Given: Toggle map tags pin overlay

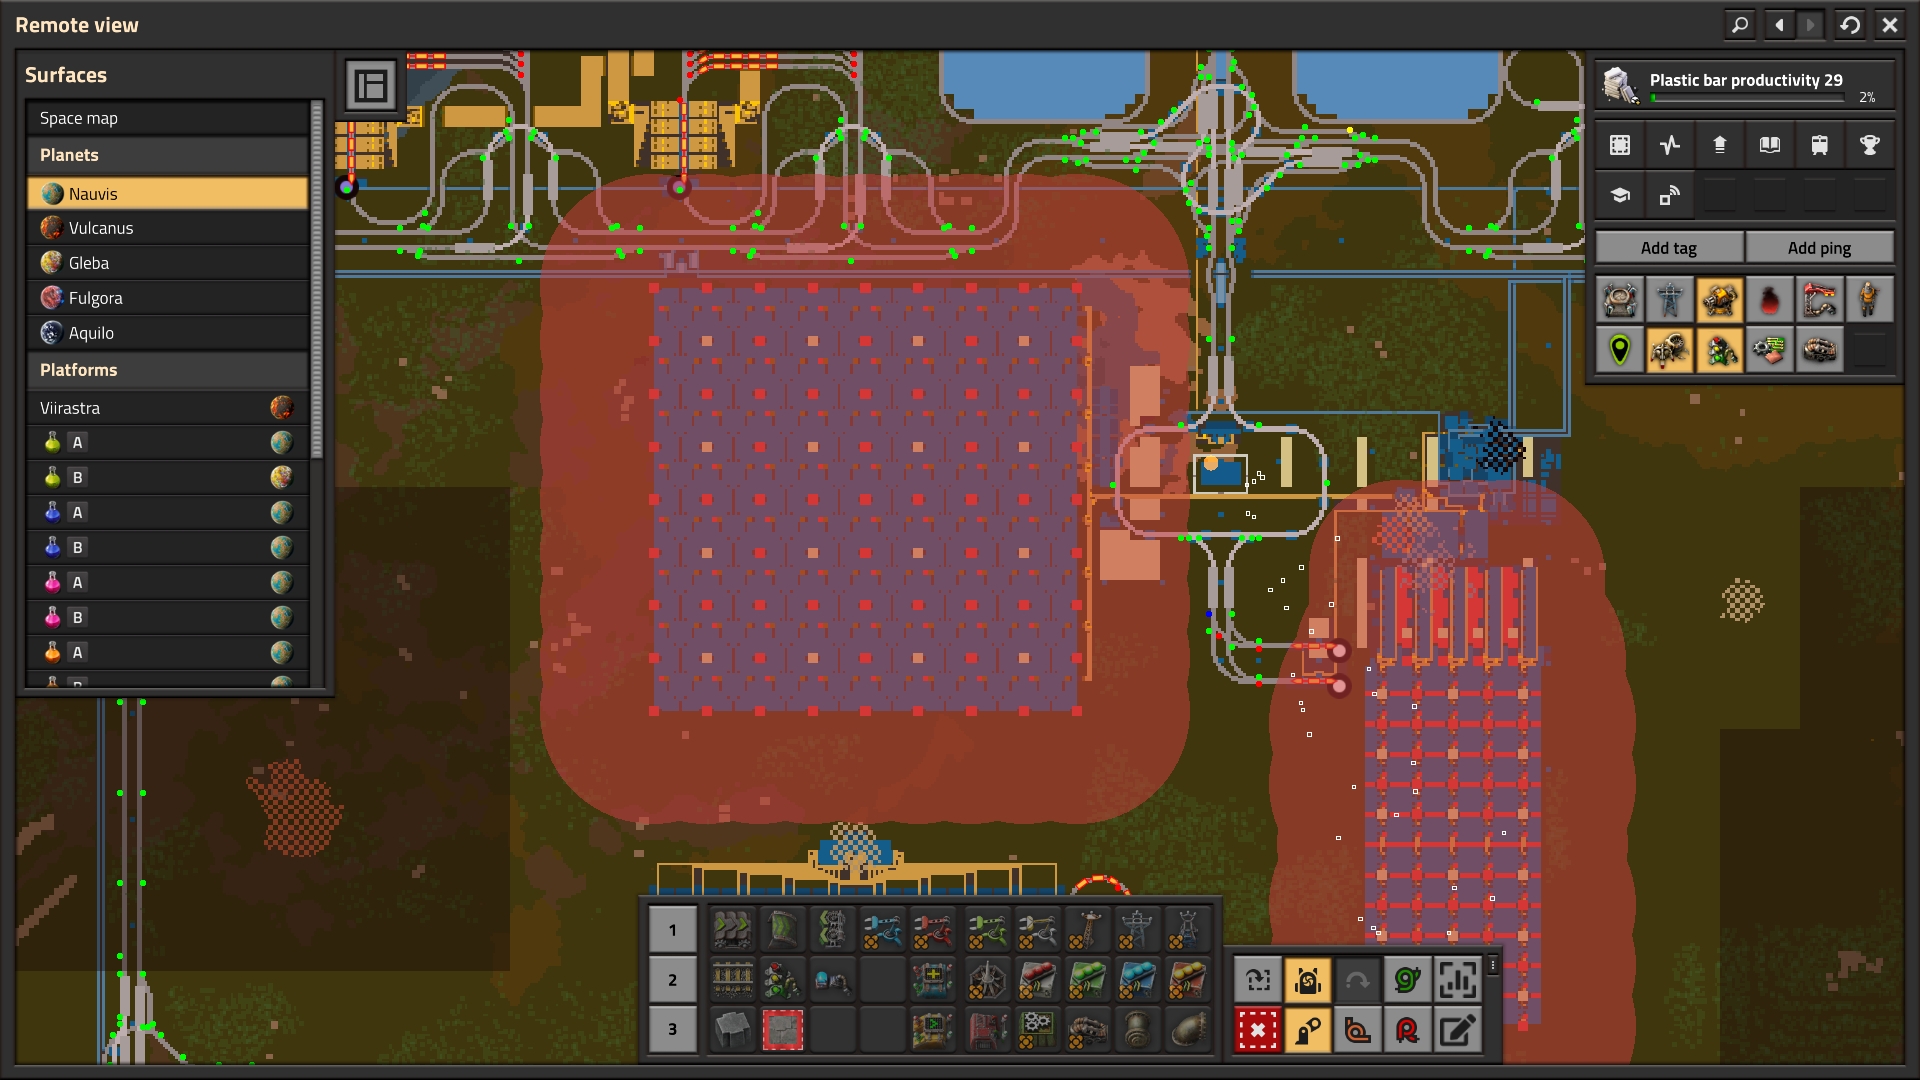Looking at the screenshot, I should pos(1620,350).
